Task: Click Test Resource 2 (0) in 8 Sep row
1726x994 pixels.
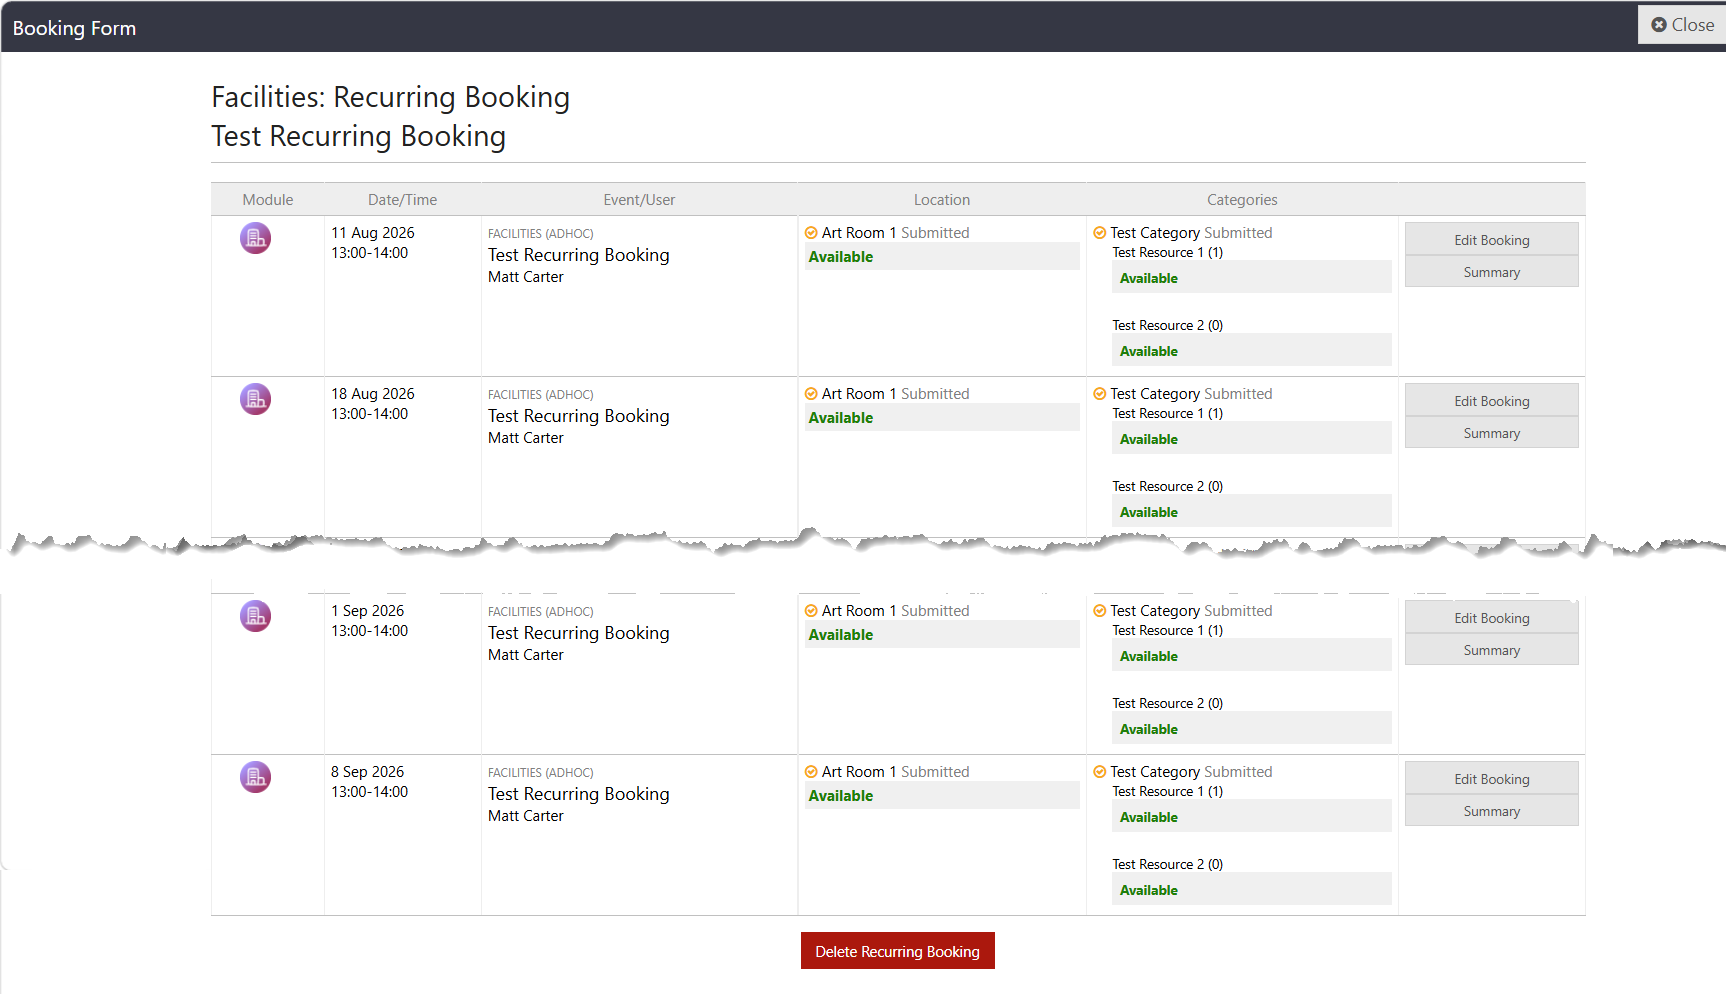Action: [1168, 865]
